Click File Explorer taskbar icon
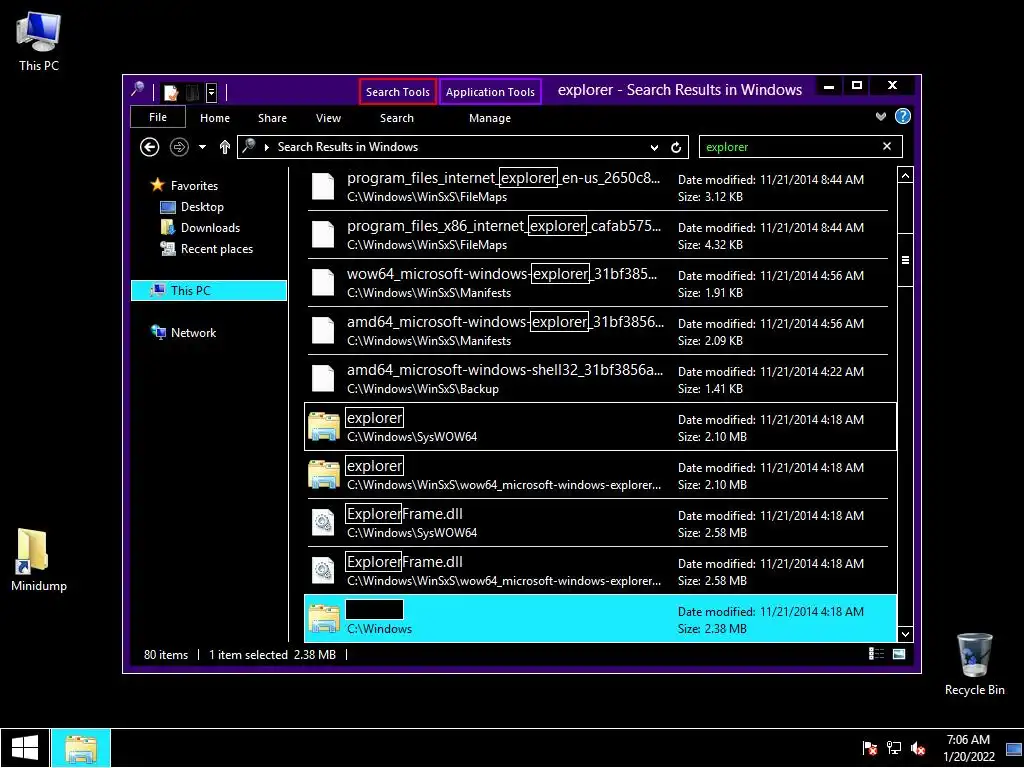Image resolution: width=1024 pixels, height=768 pixels. click(x=81, y=748)
